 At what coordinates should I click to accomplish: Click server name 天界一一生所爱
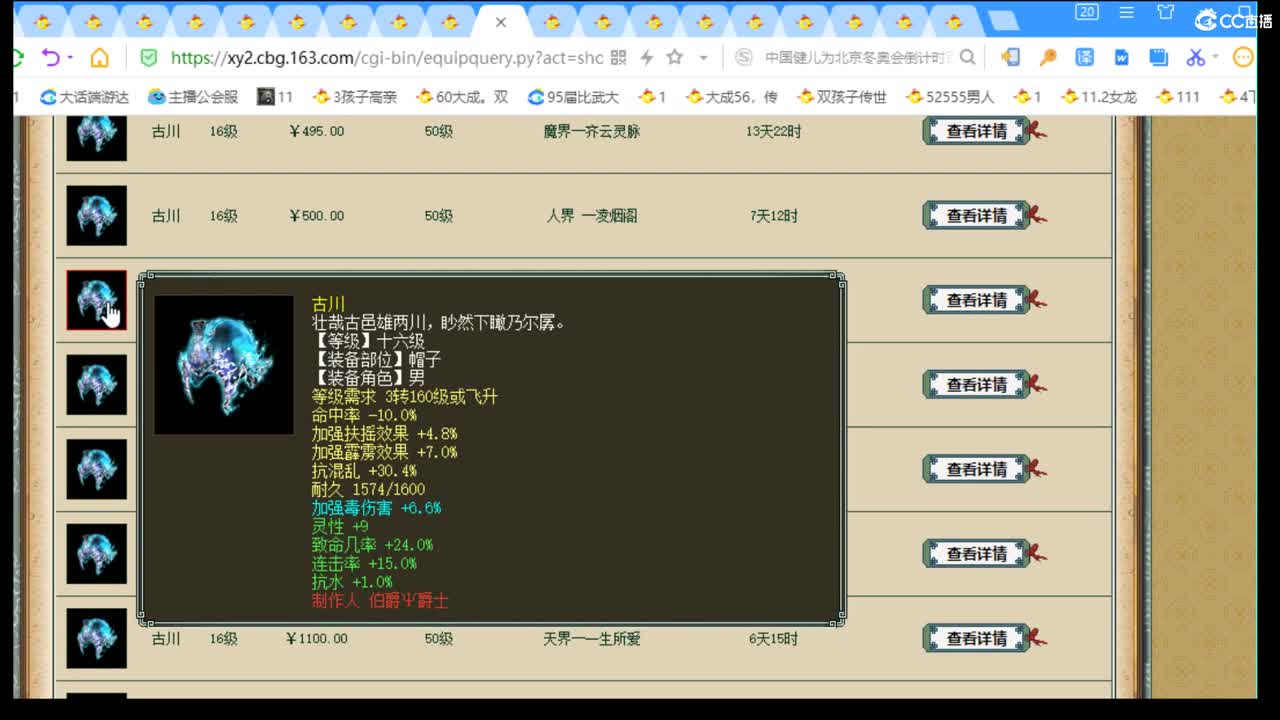coord(592,638)
